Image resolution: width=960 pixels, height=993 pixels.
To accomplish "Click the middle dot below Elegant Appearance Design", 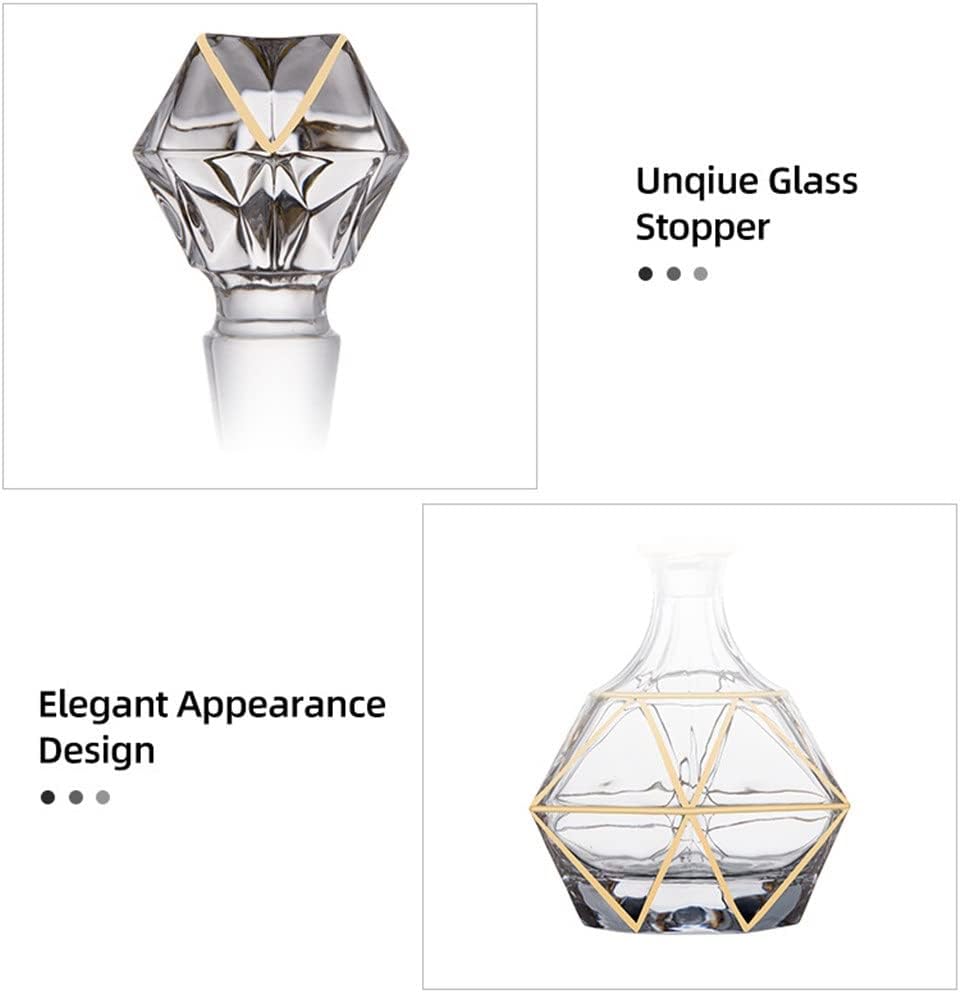I will coord(76,797).
